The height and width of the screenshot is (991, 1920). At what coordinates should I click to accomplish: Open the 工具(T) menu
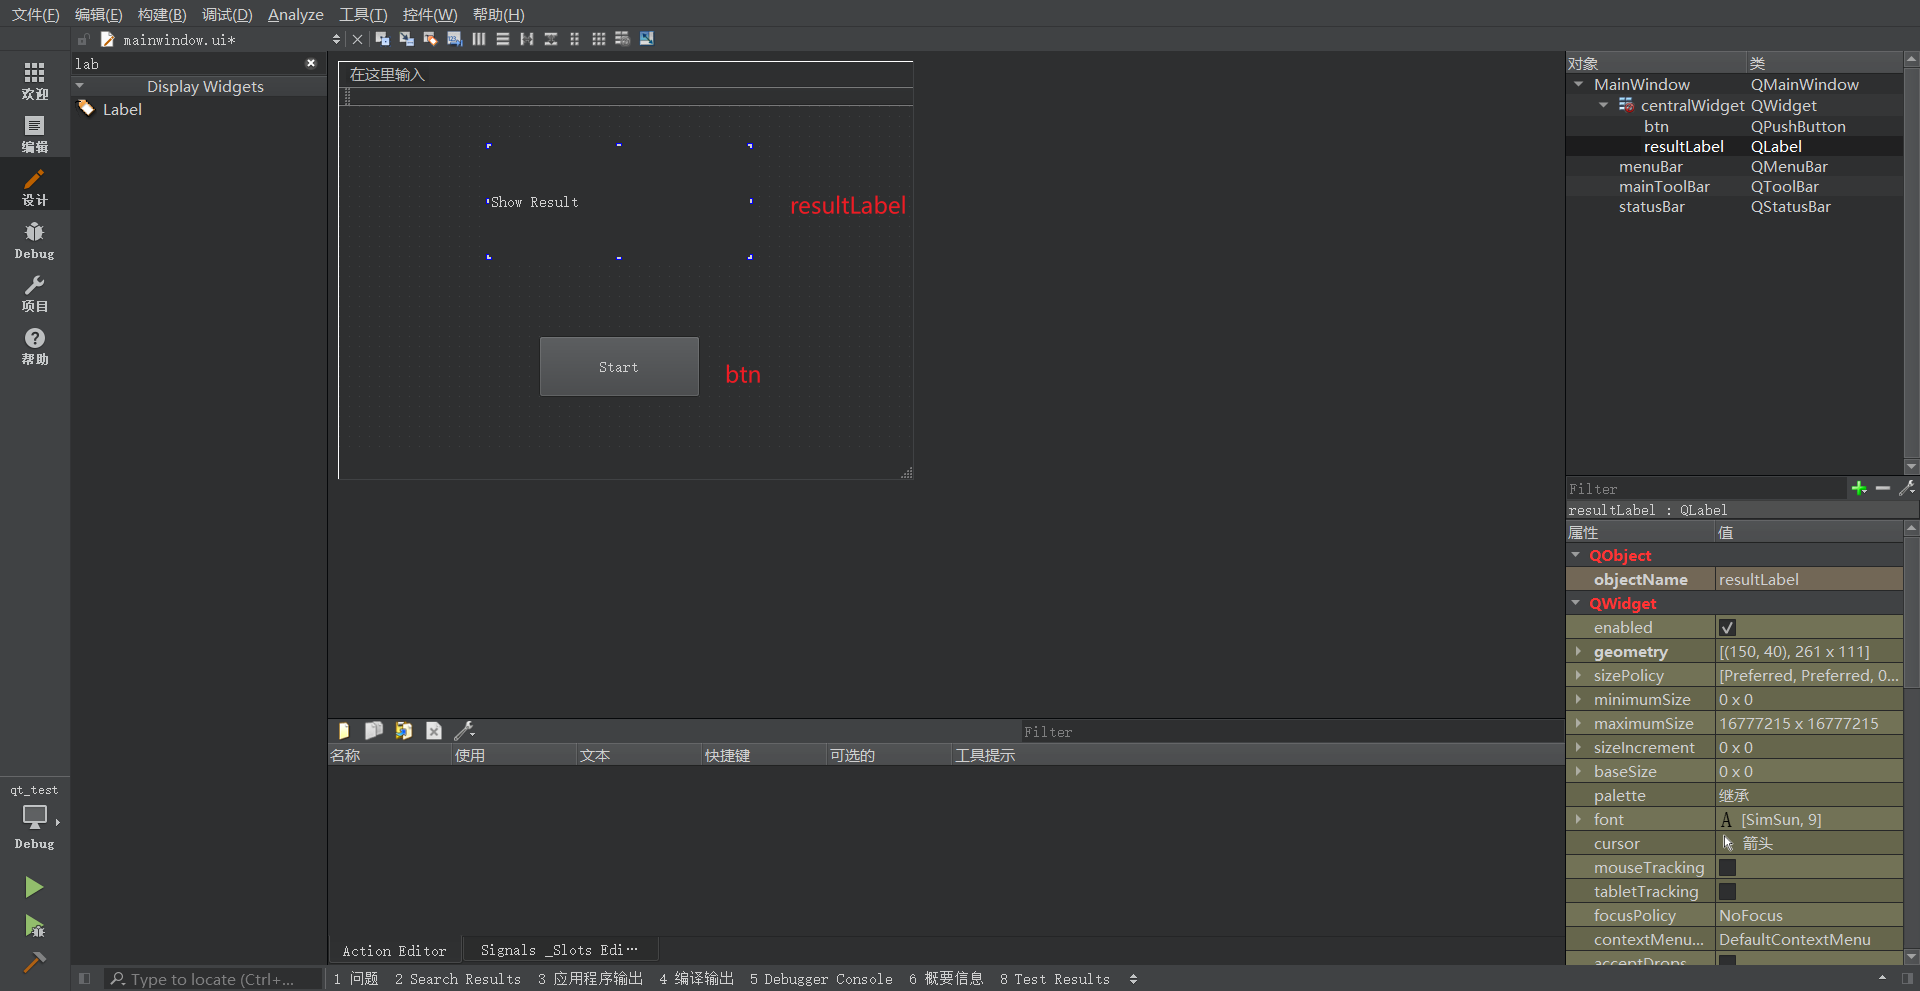(x=363, y=14)
